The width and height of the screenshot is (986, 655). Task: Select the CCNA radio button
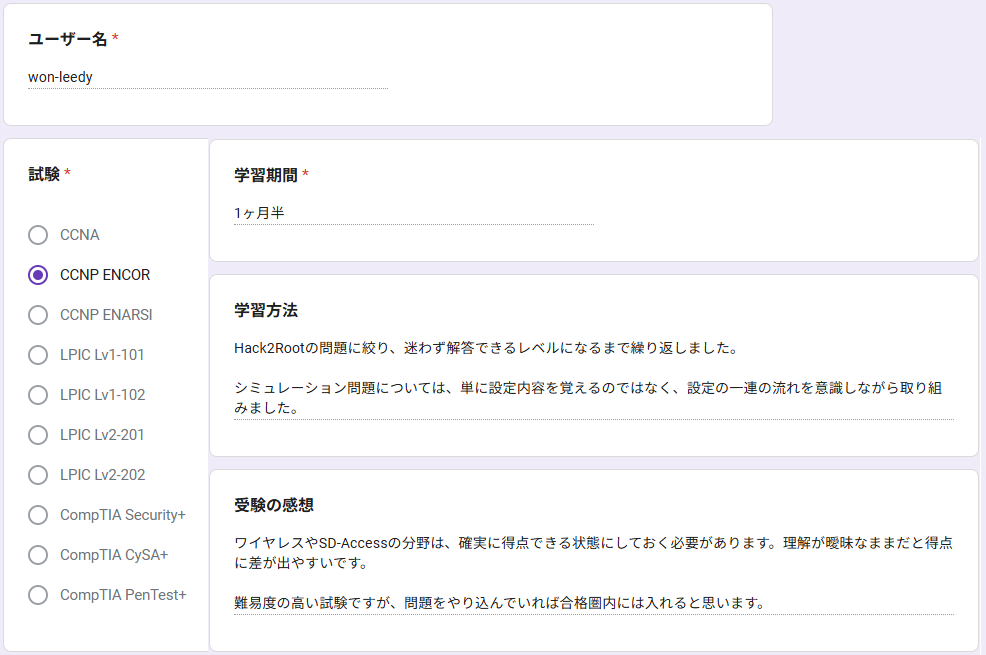click(38, 235)
